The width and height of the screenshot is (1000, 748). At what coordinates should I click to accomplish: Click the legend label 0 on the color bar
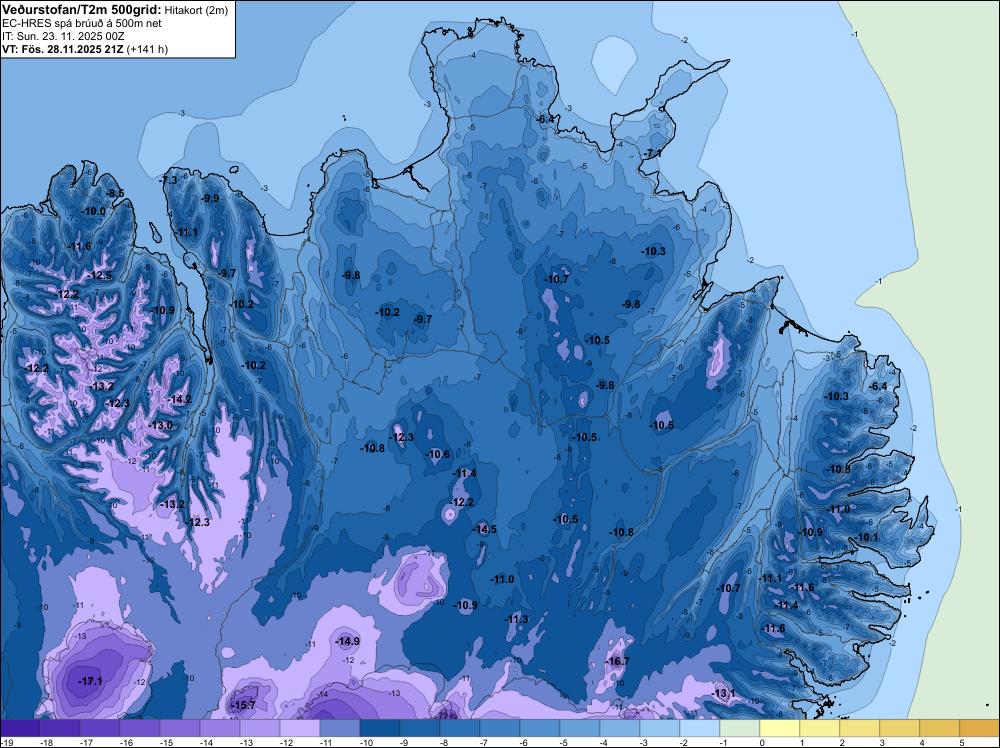pos(762,743)
